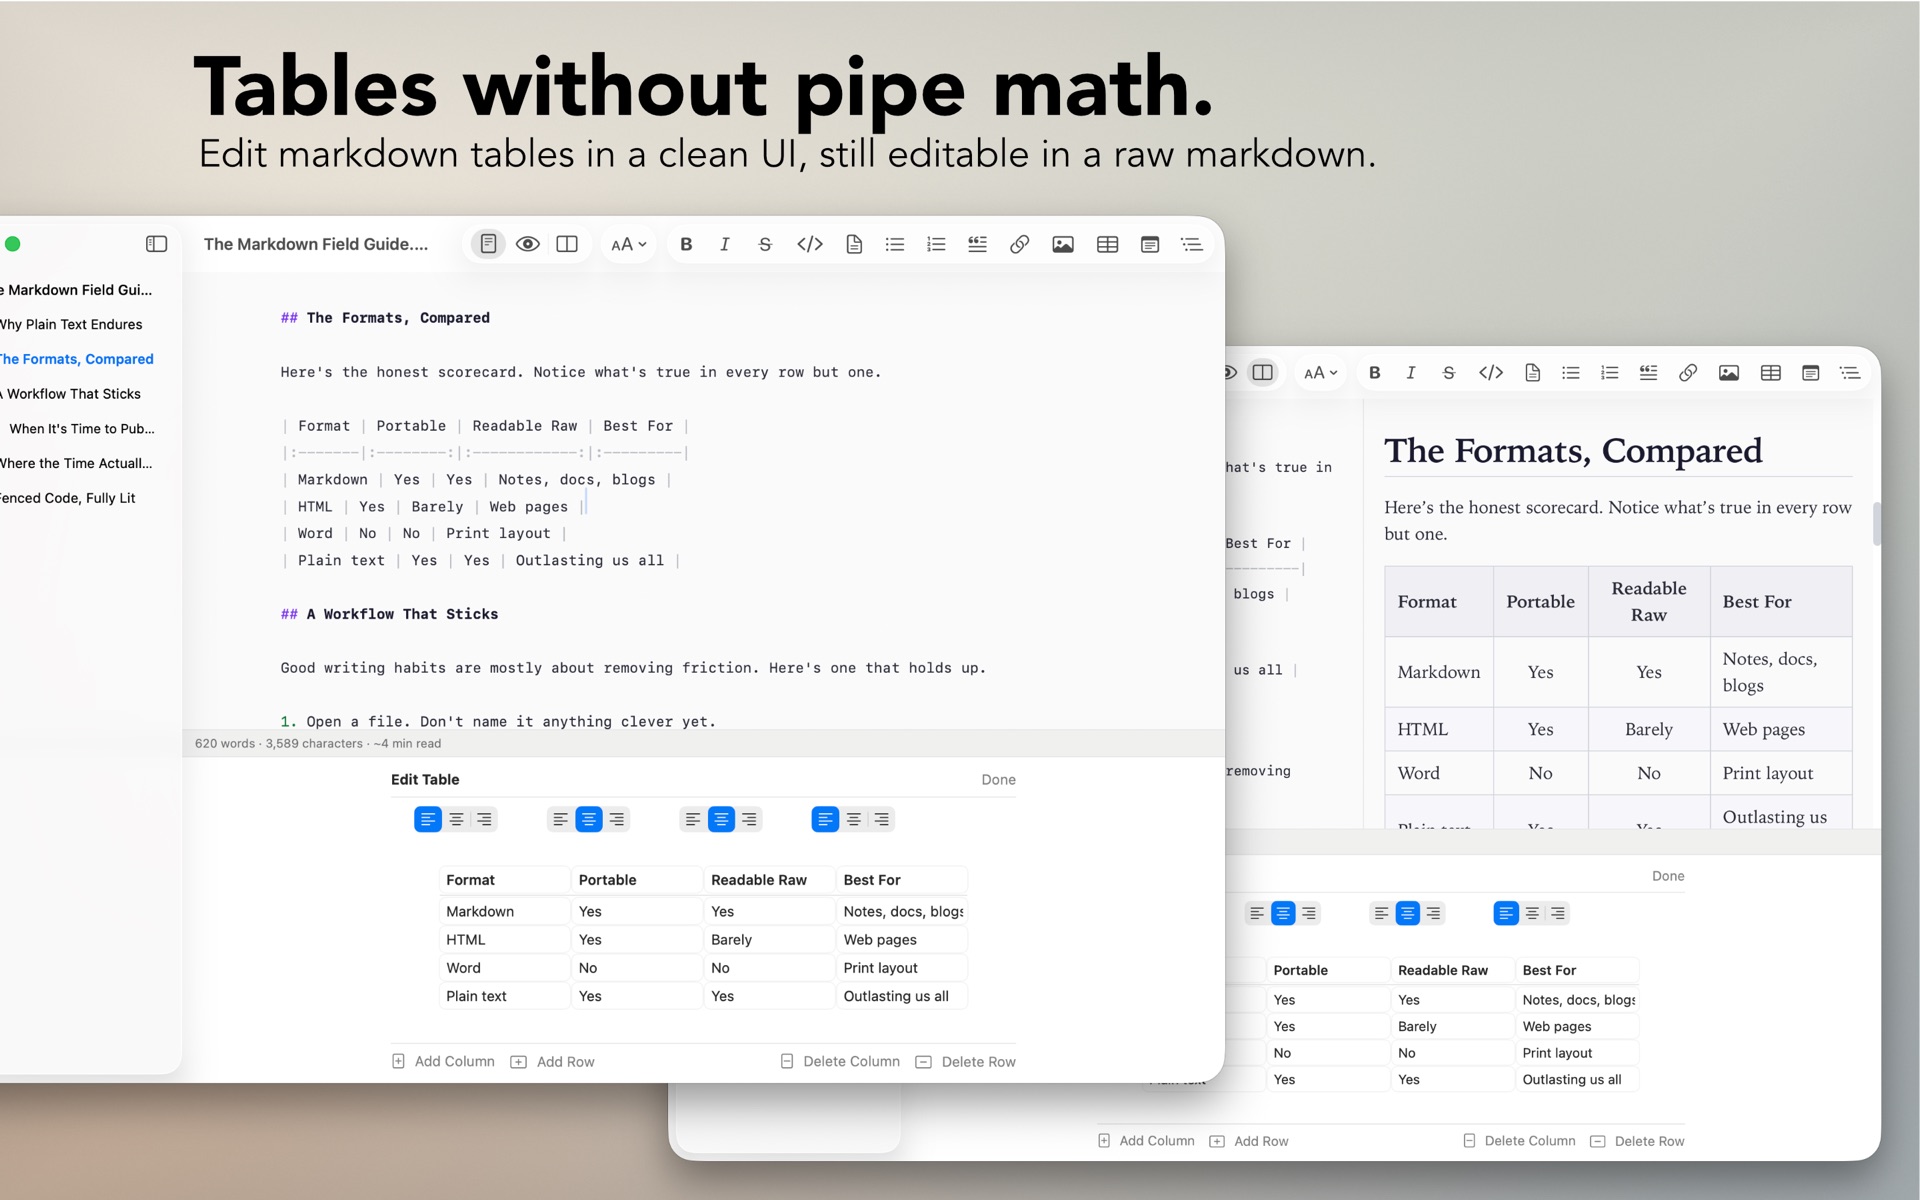Insert inline code in the back window
The width and height of the screenshot is (1920, 1200).
coord(1491,373)
